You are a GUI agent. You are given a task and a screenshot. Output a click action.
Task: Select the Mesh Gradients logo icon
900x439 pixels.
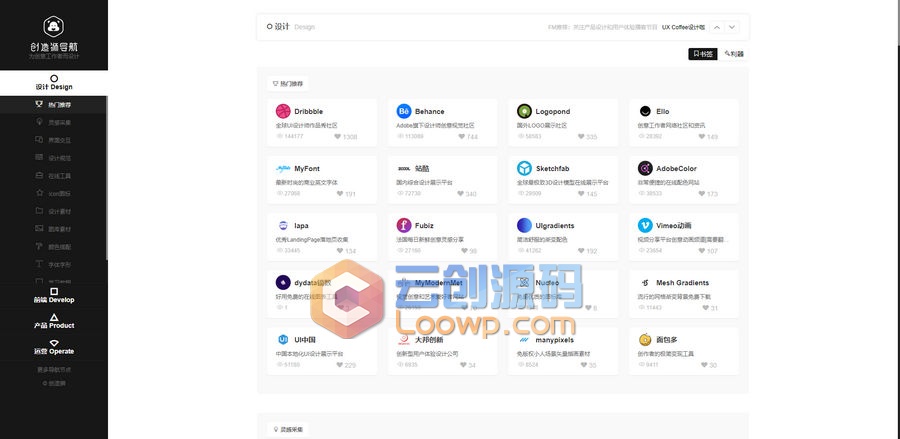coord(645,282)
